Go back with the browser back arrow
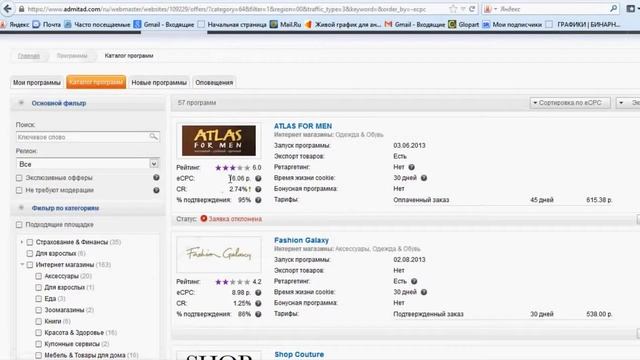640x360 pixels. [8, 9]
